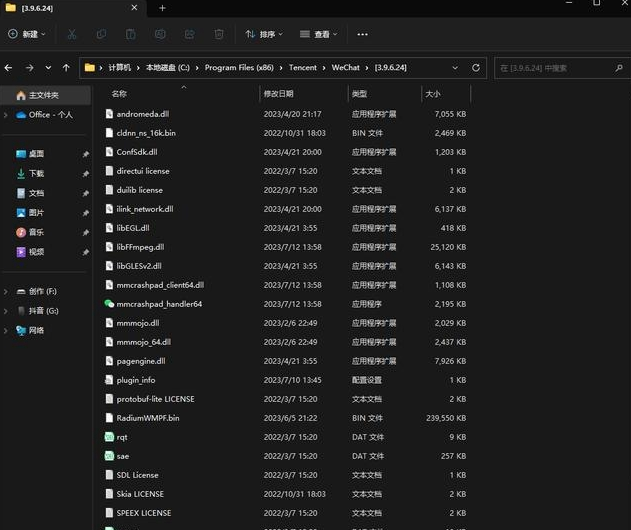Select the mmmojo_64.dll file

click(285, 342)
